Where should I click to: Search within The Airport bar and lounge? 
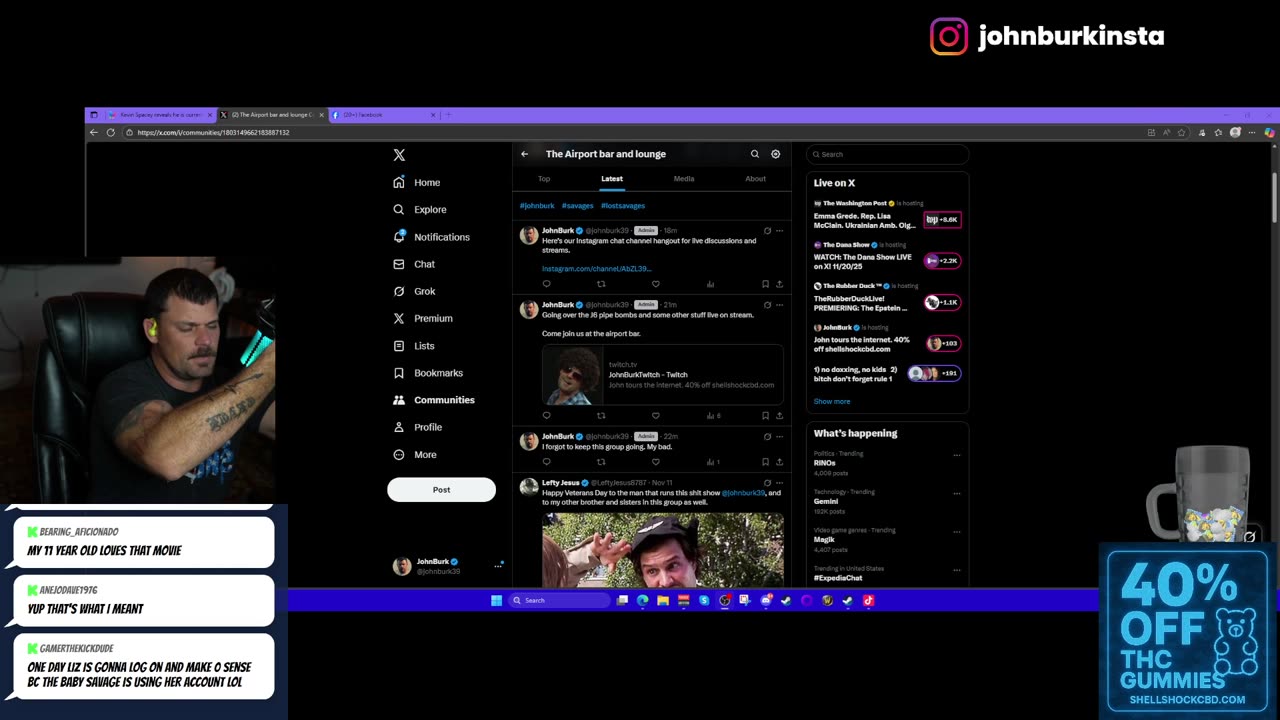[755, 154]
